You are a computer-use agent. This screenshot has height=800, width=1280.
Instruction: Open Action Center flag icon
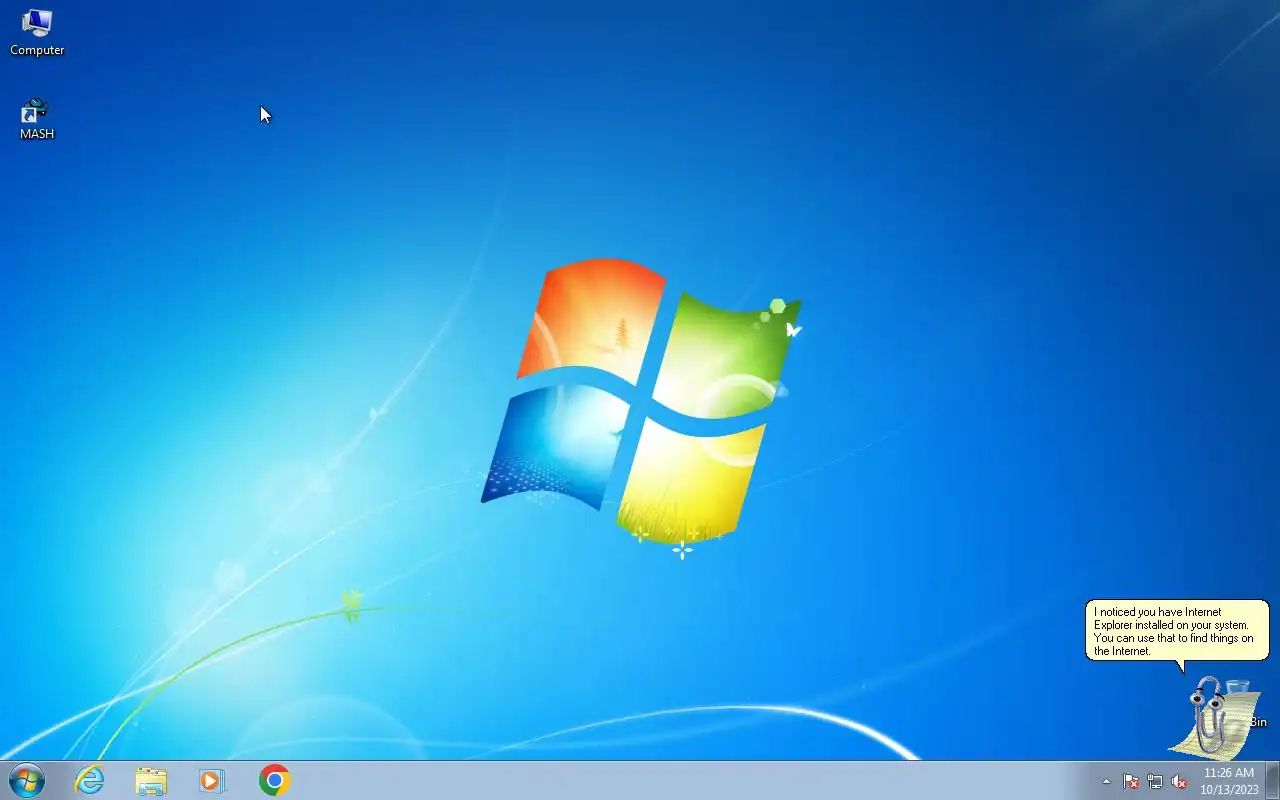click(x=1131, y=781)
